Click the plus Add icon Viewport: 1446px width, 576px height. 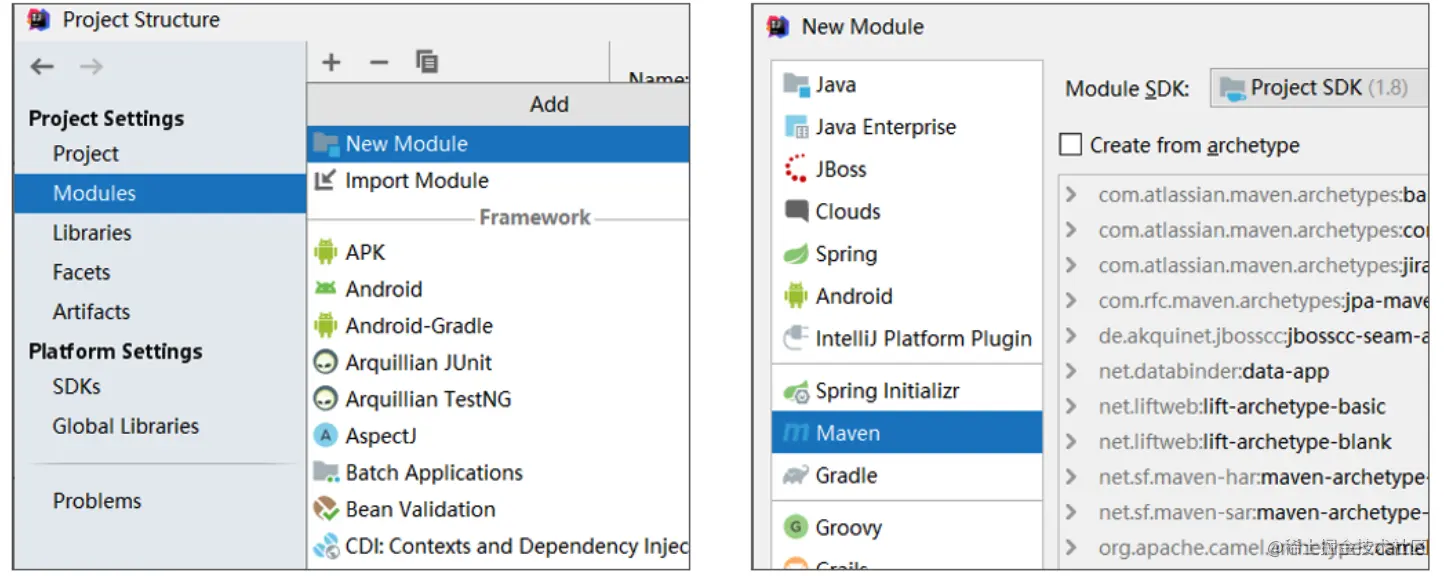click(331, 63)
